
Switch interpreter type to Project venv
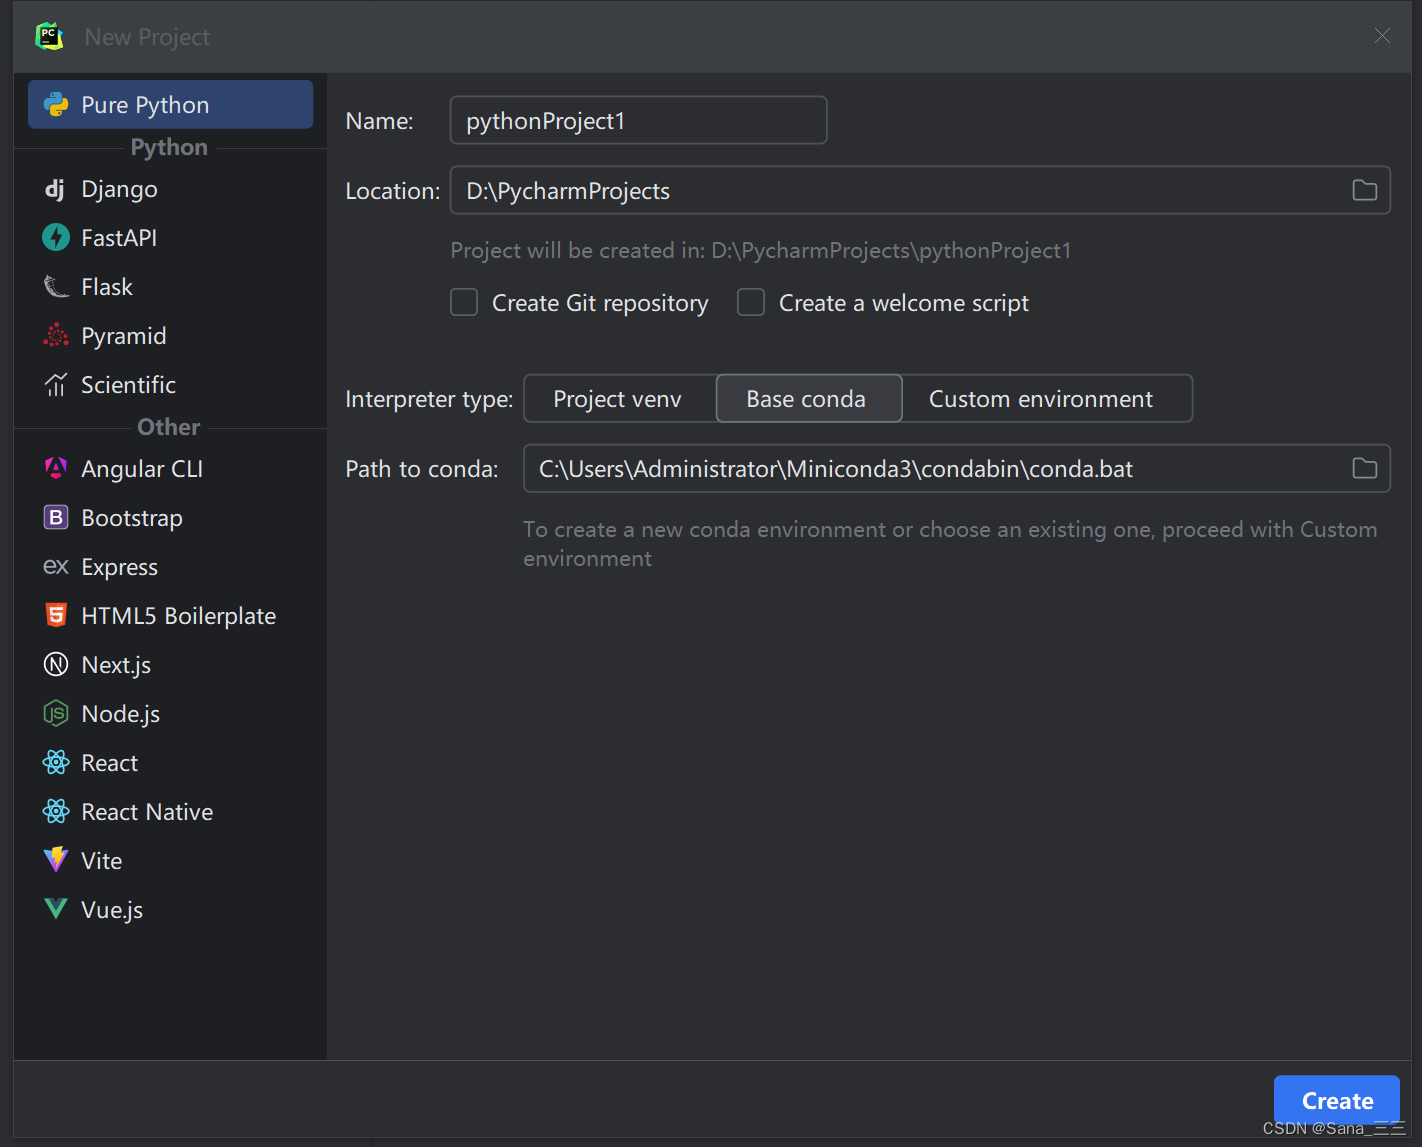click(x=618, y=398)
